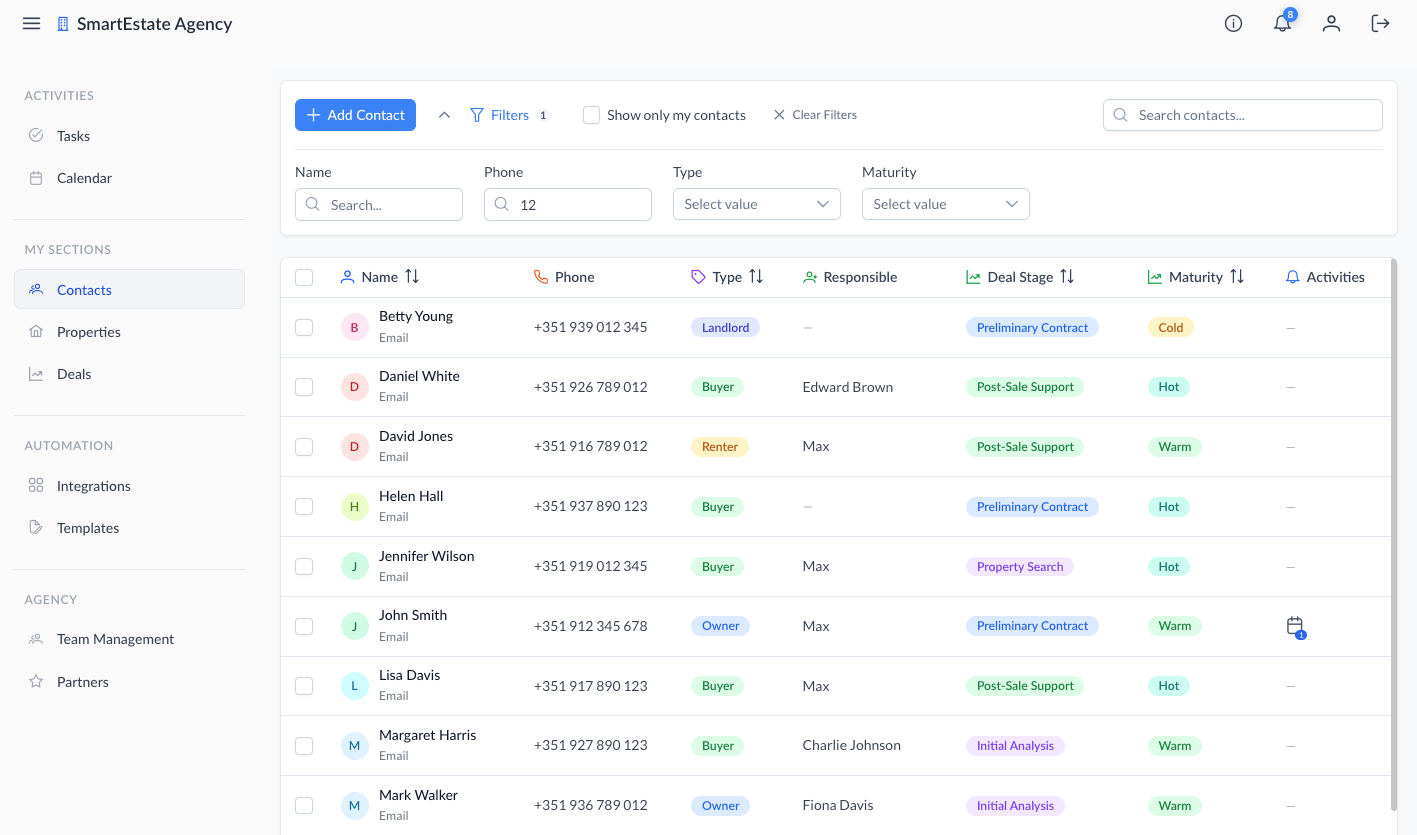Click the notifications bell icon
The height and width of the screenshot is (835, 1417).
coord(1282,24)
